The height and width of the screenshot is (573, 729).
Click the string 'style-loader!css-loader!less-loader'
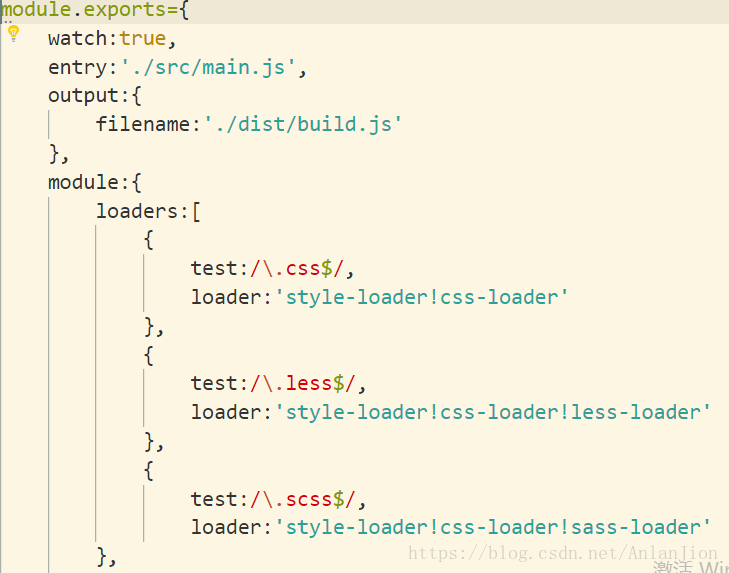pos(493,412)
